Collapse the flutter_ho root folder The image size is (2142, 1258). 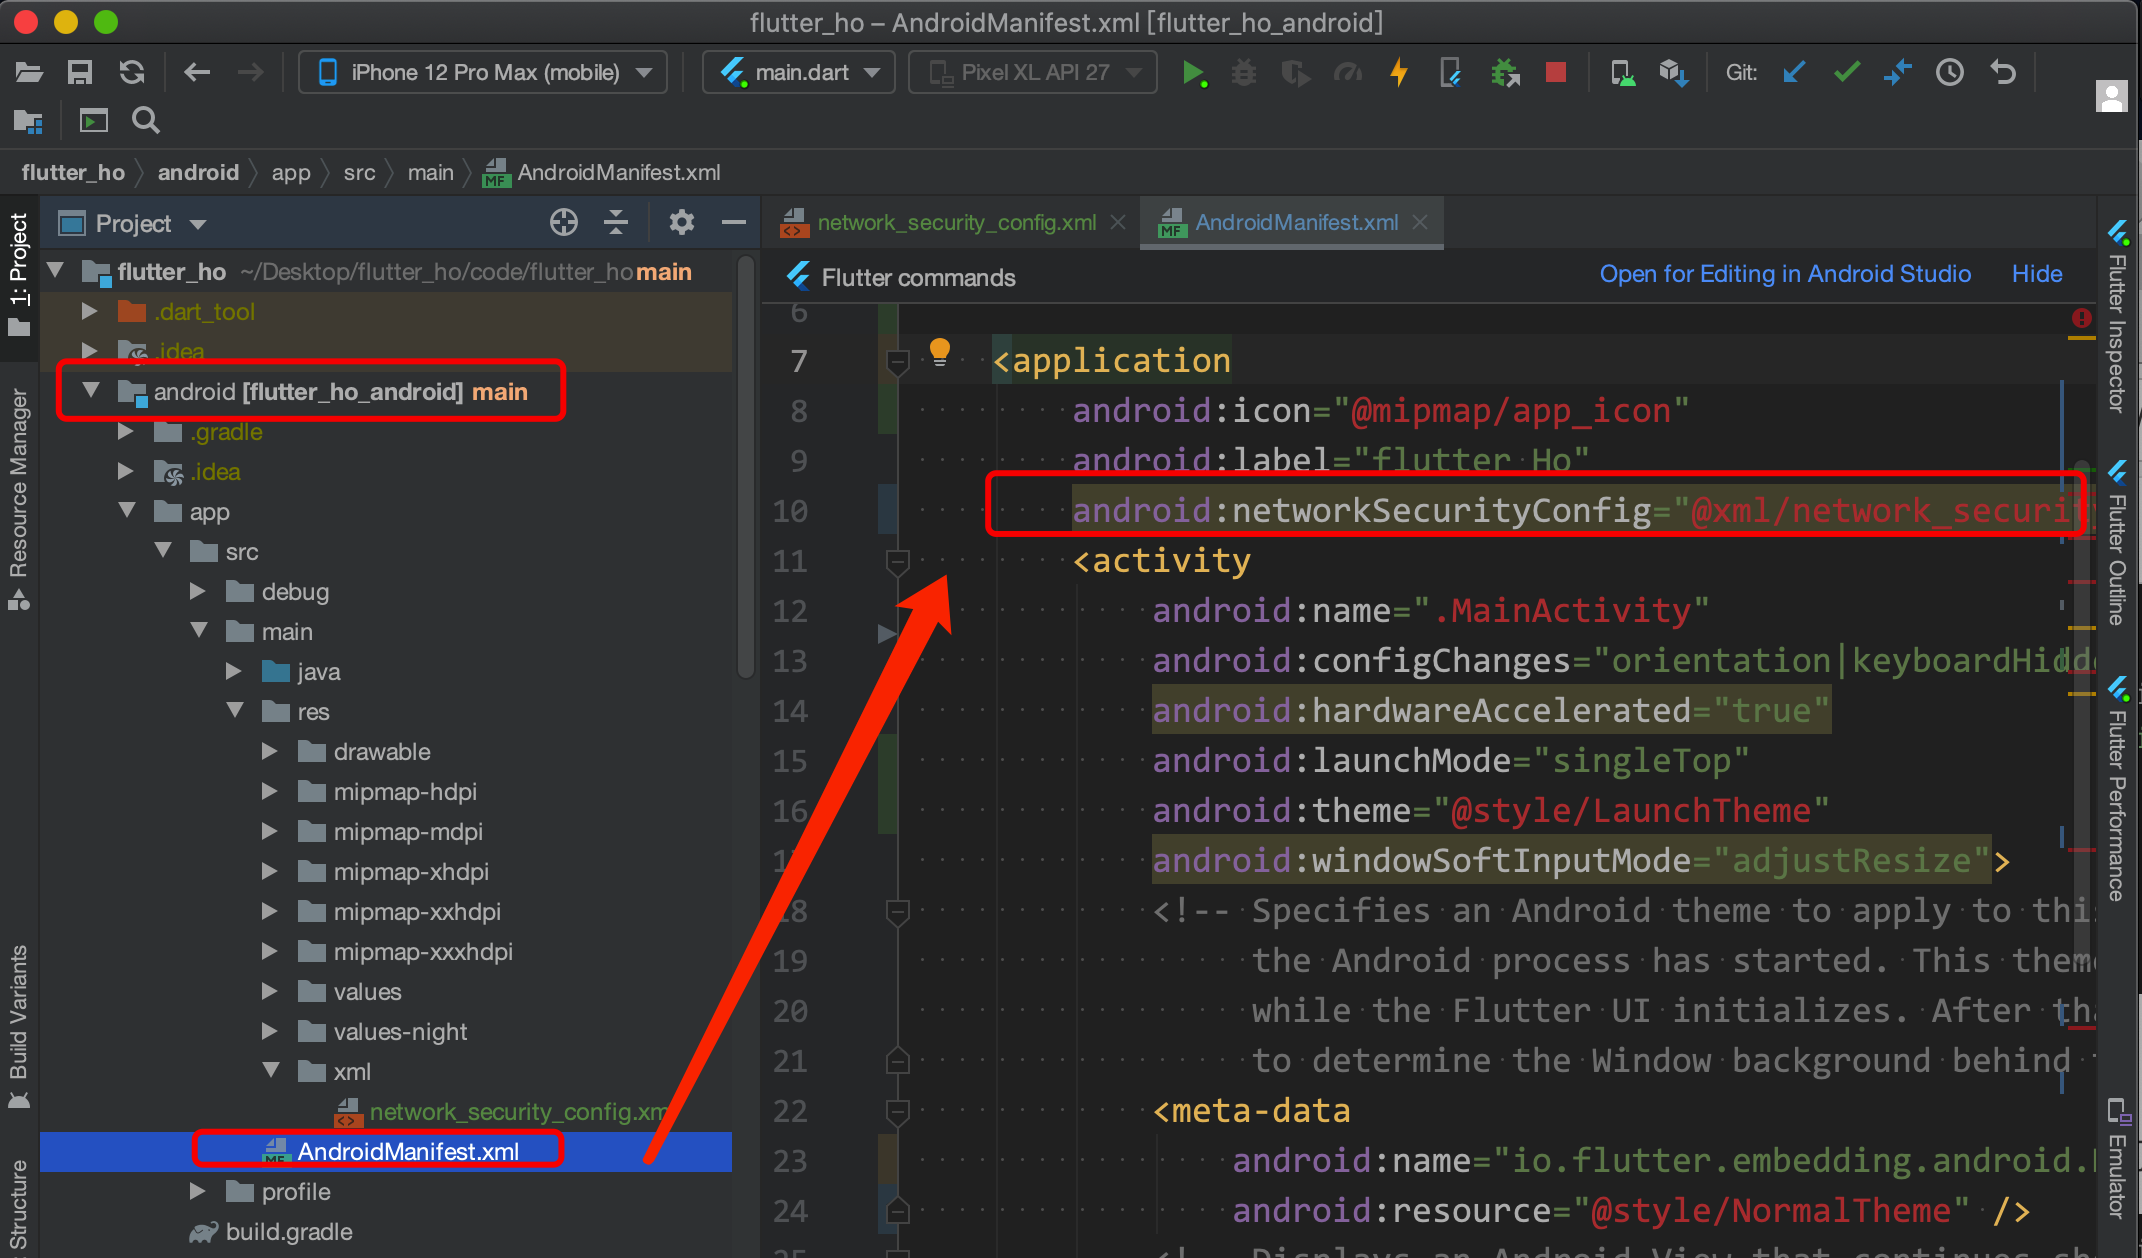tap(56, 270)
